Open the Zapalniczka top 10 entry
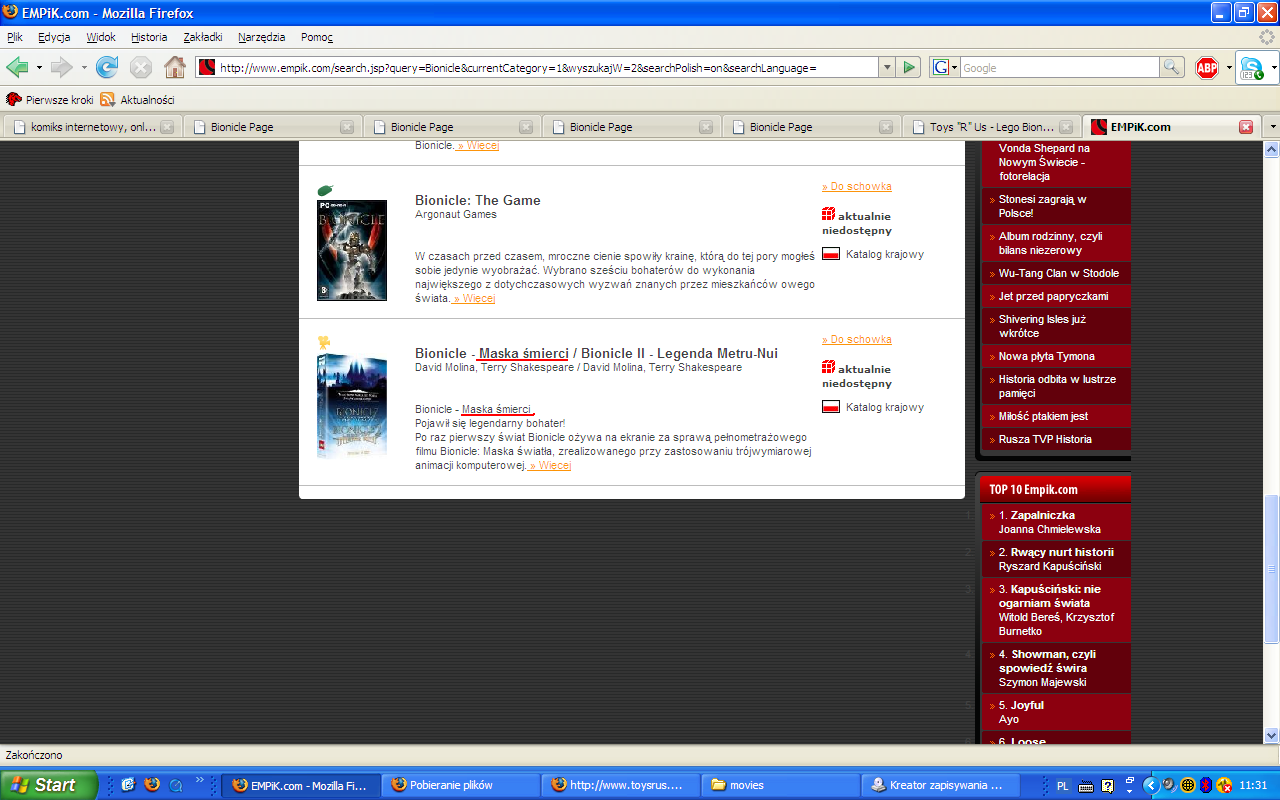Viewport: 1280px width, 800px height. pyautogui.click(x=1043, y=515)
